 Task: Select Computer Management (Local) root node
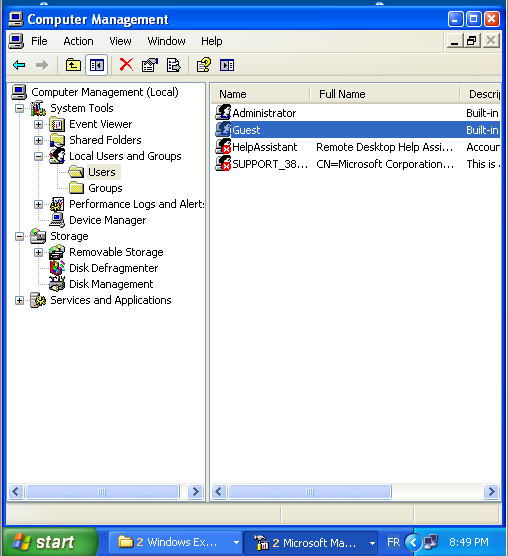(105, 92)
